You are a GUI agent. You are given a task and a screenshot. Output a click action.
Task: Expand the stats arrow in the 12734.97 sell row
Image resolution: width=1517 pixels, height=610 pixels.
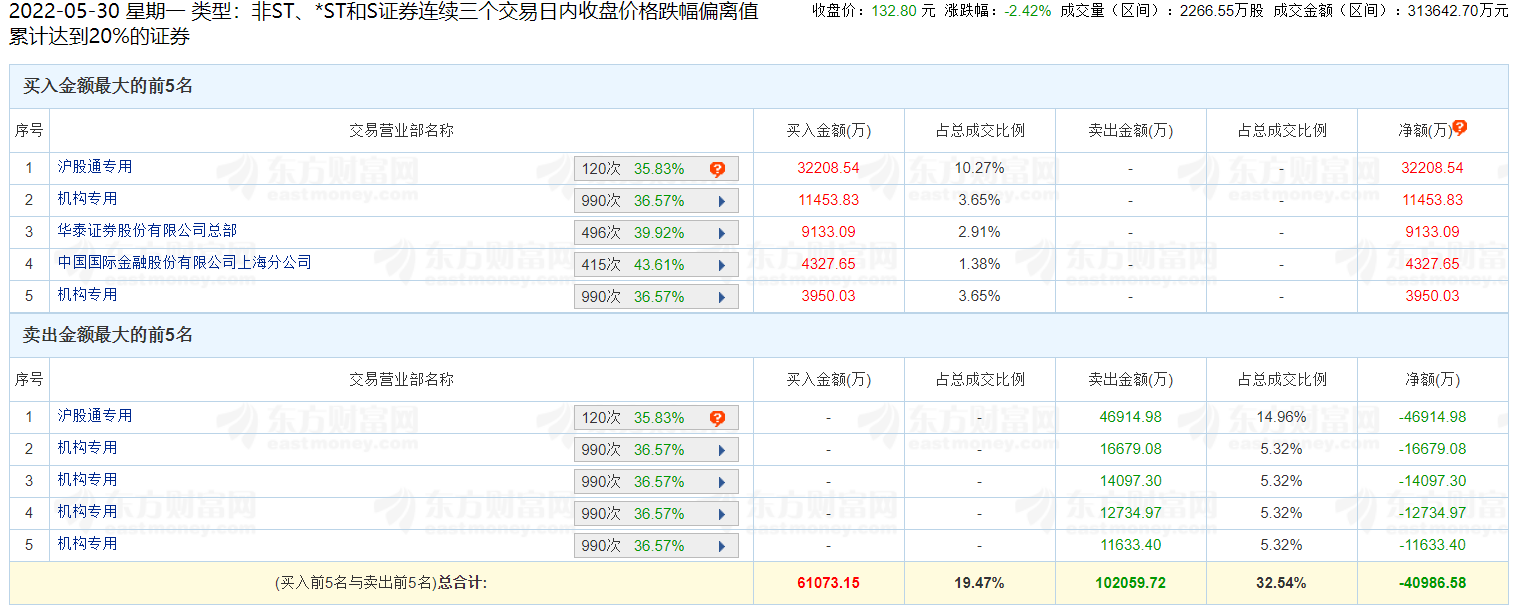(721, 514)
